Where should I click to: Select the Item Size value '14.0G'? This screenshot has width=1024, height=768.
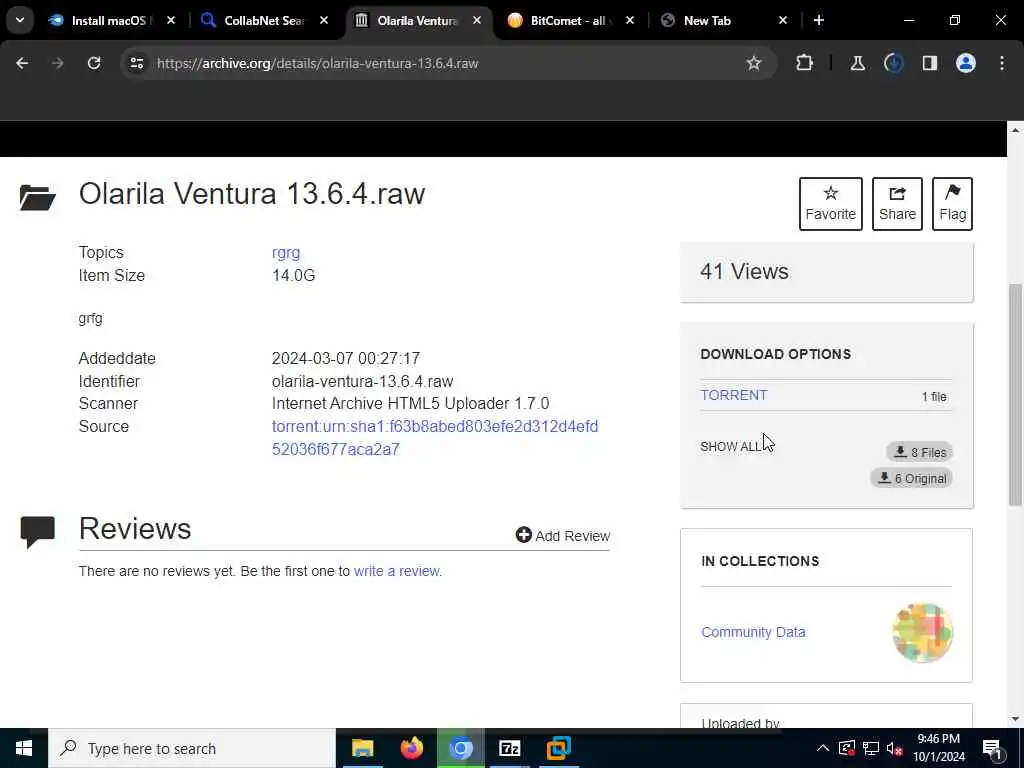coord(293,276)
